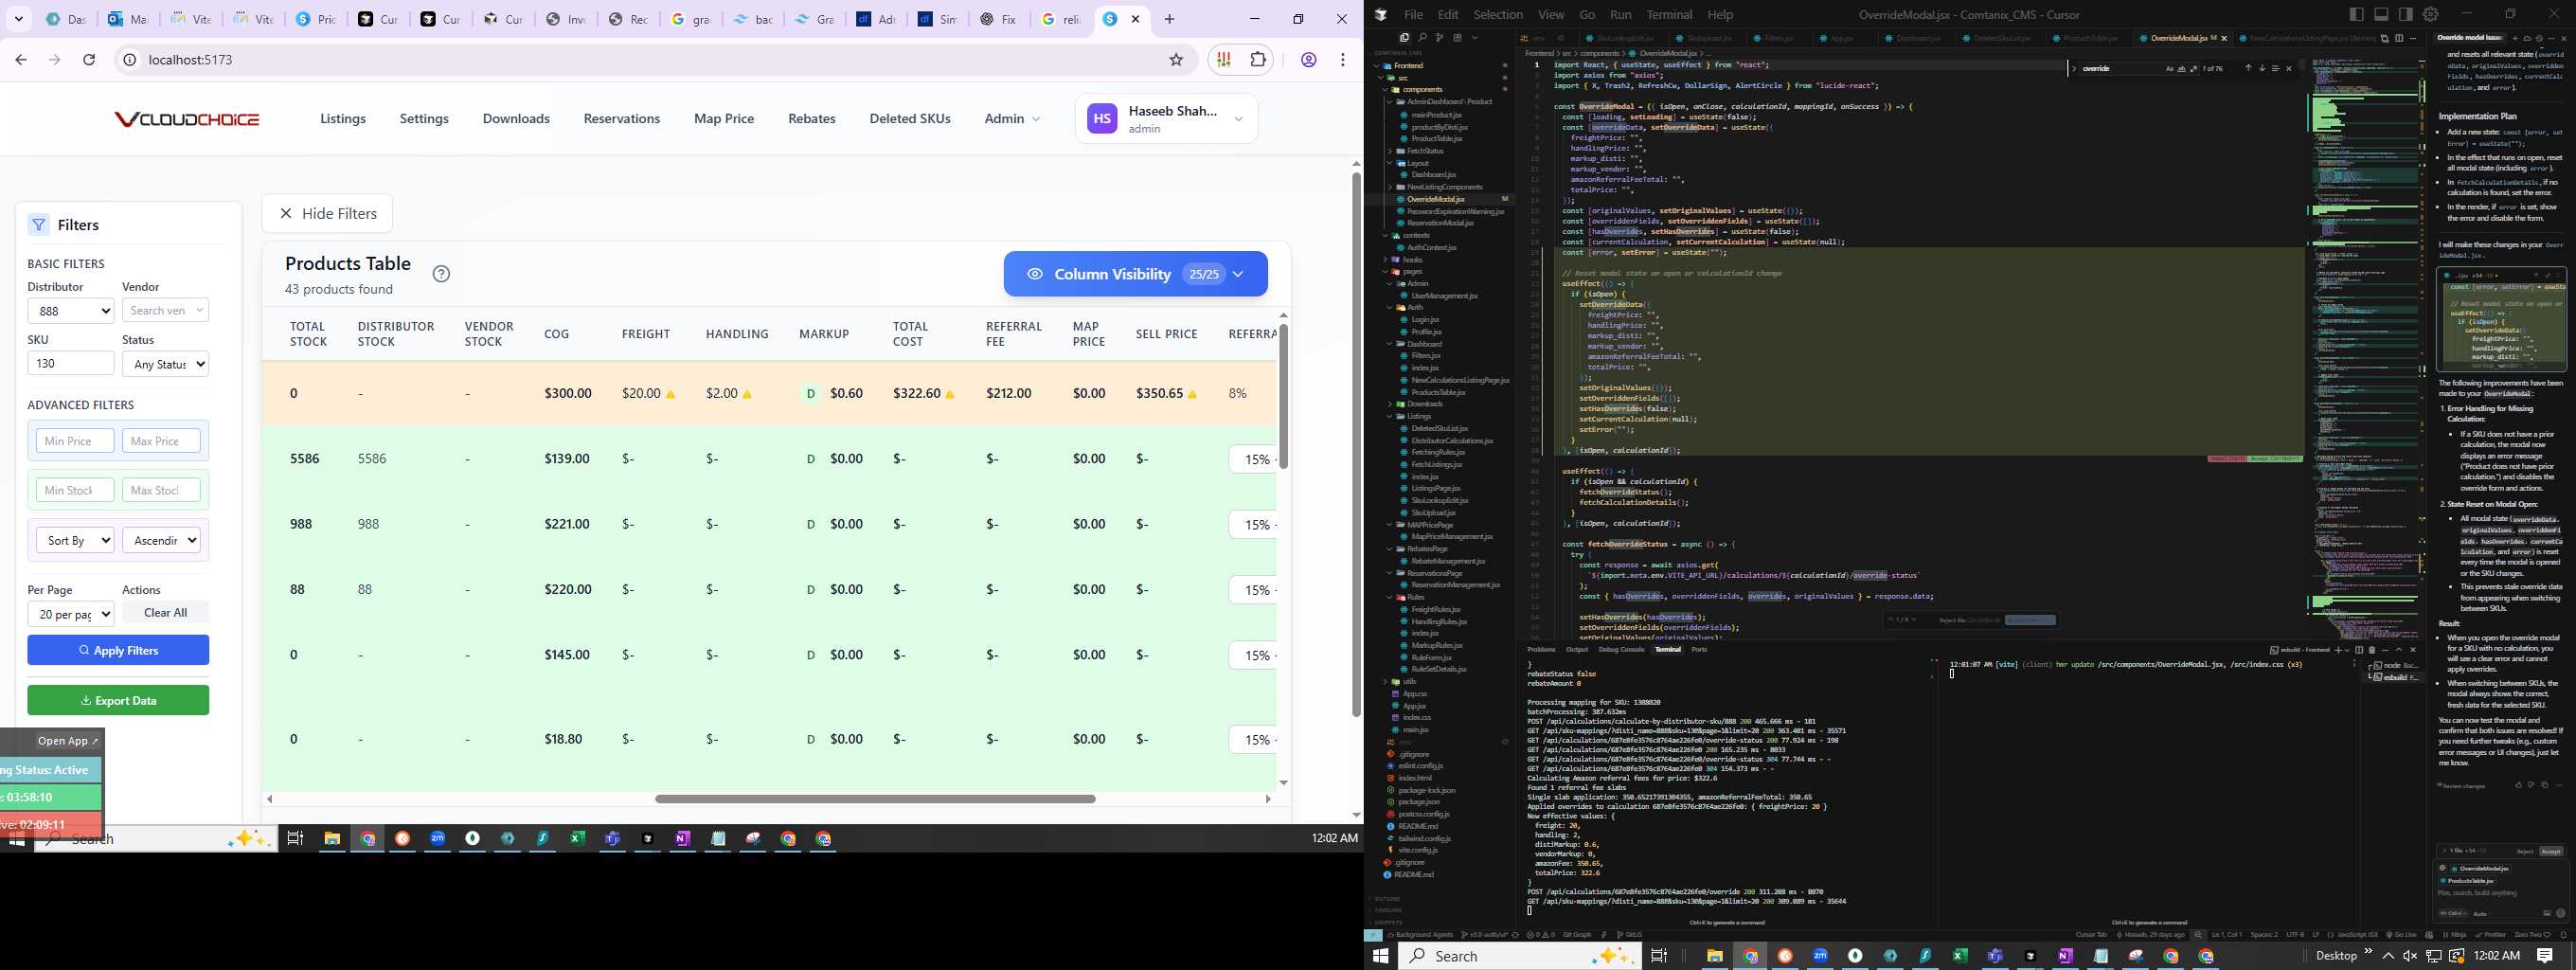The width and height of the screenshot is (2576, 970).
Task: Open the Reservations nav item
Action: click(x=622, y=118)
